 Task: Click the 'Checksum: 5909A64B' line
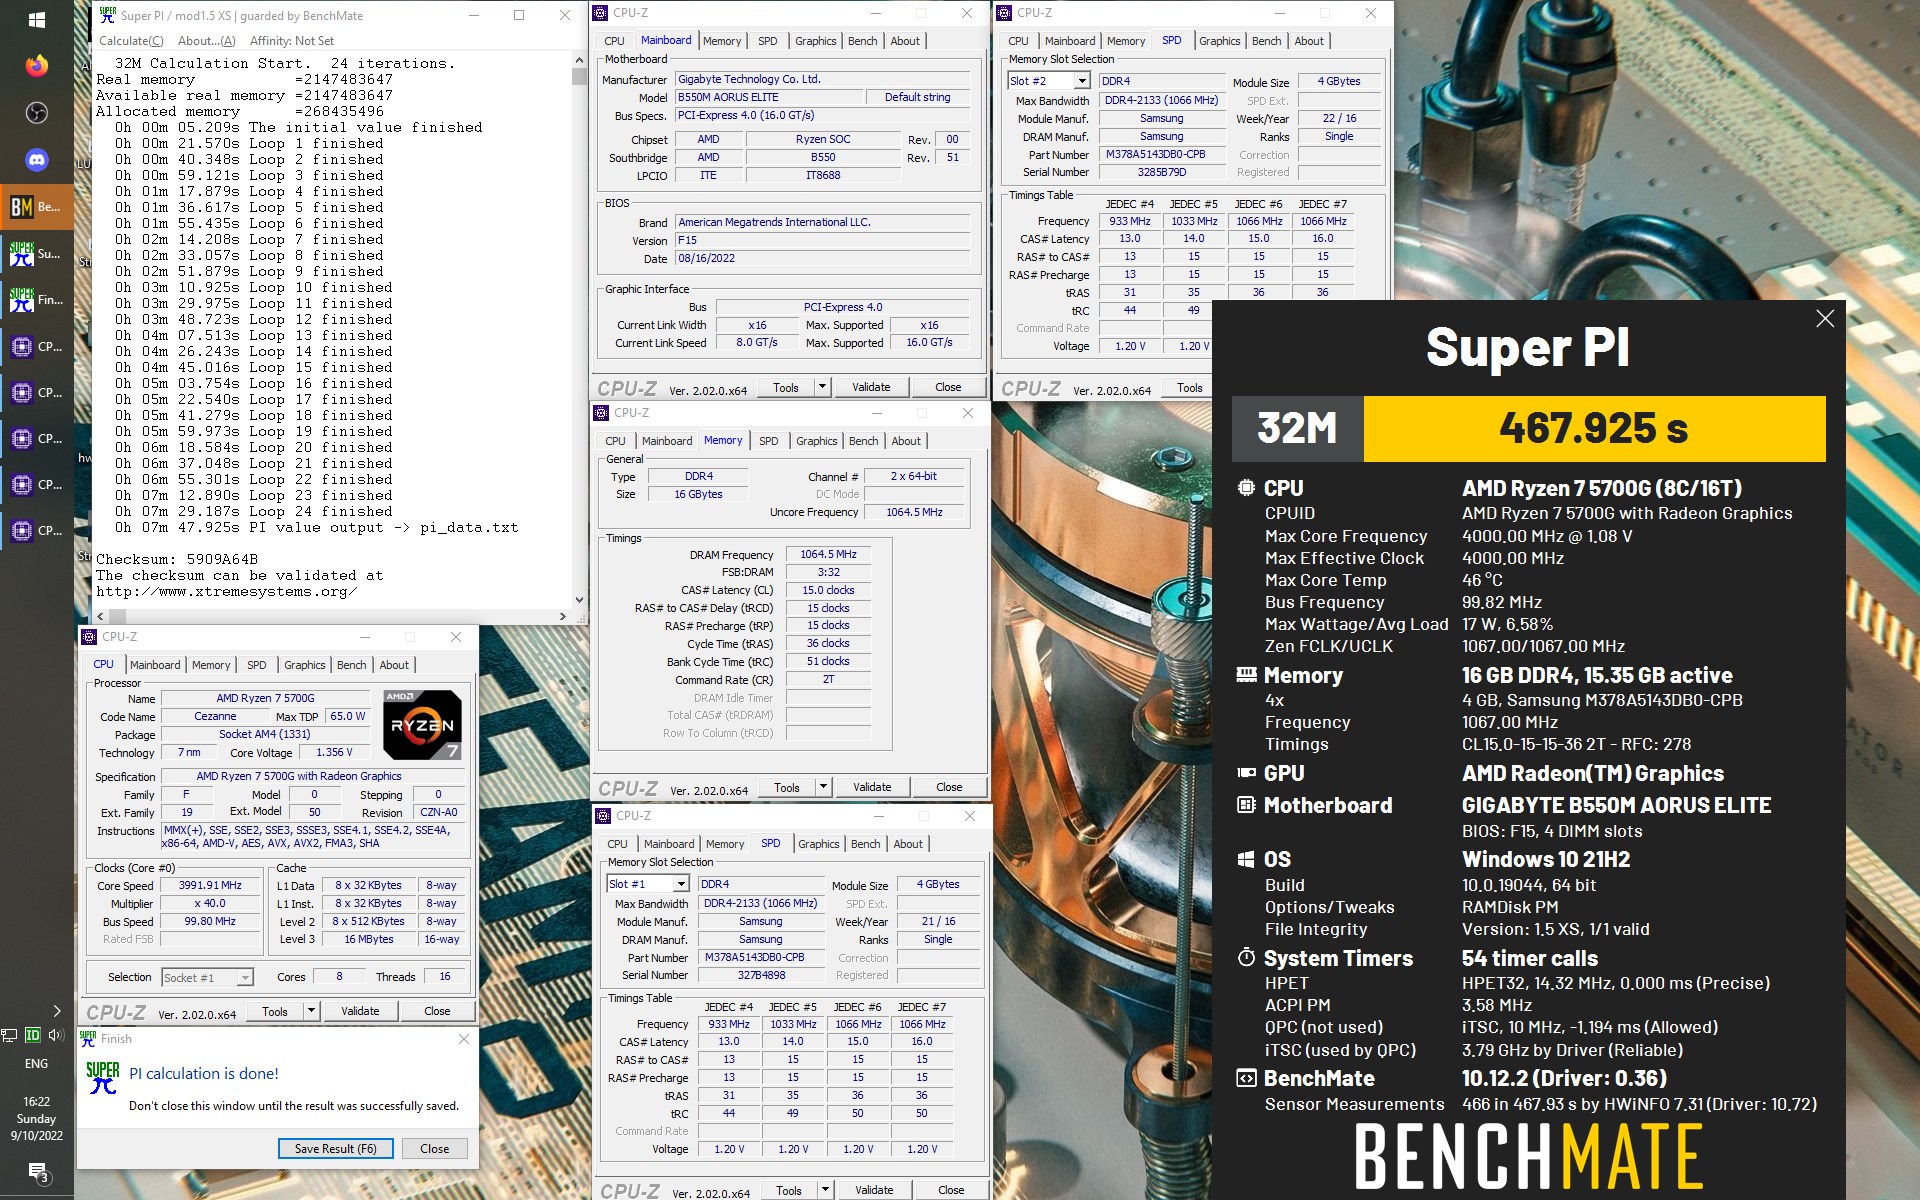(x=177, y=559)
